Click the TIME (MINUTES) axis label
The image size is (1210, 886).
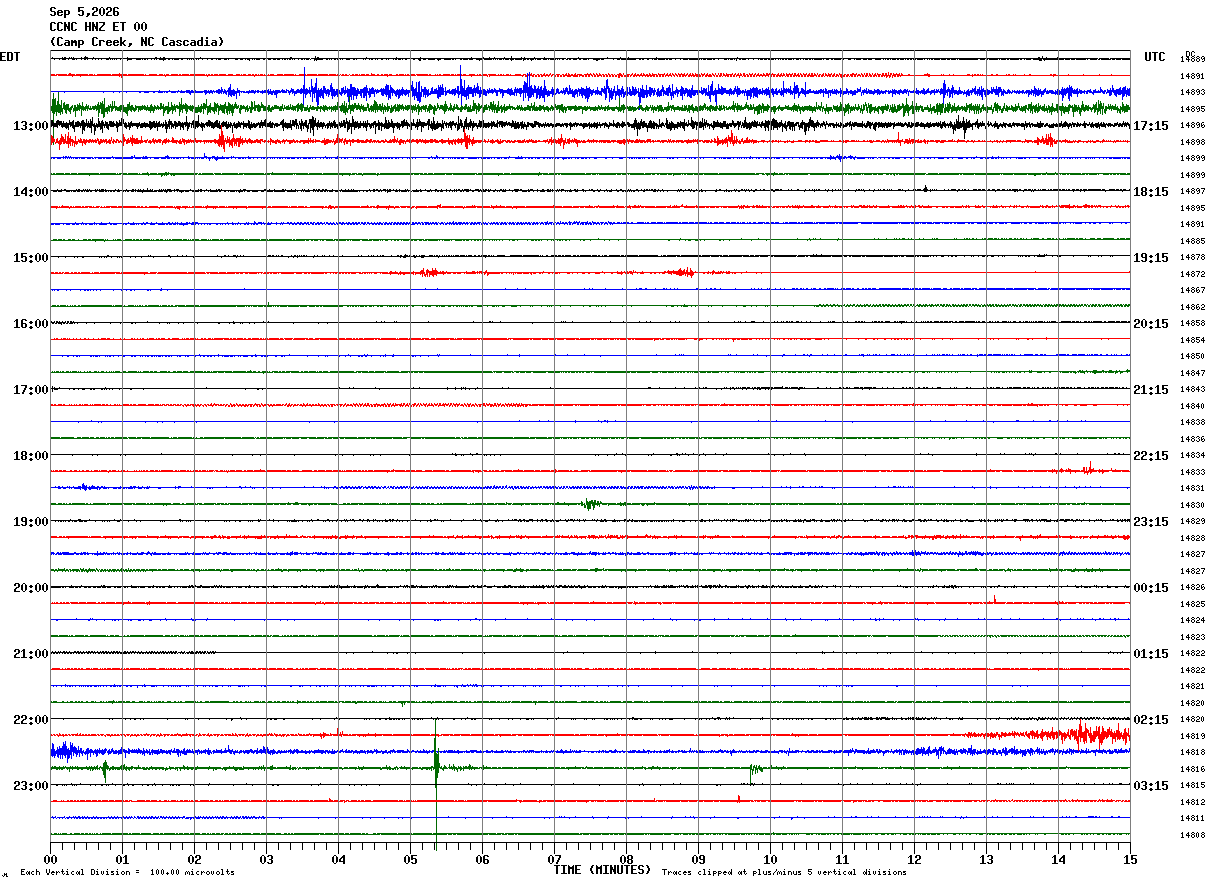(x=601, y=870)
